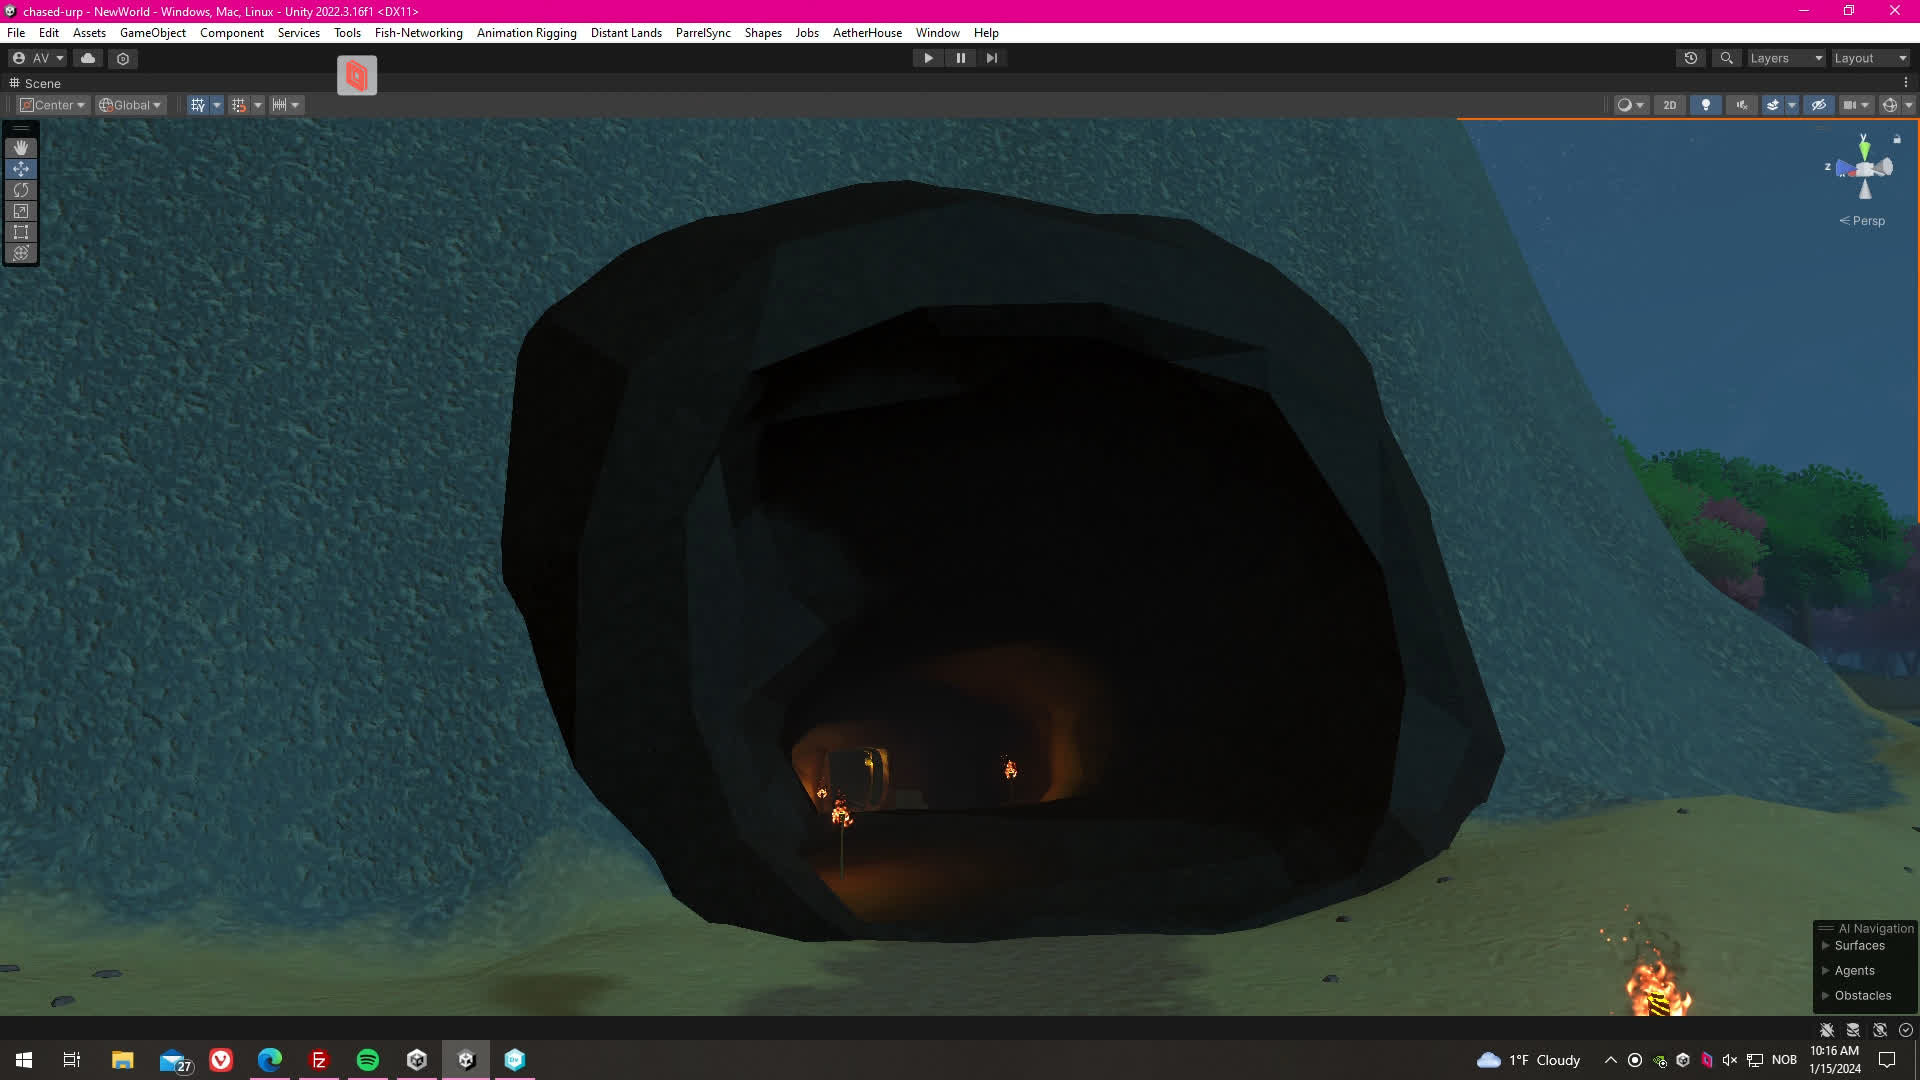Toggle scene audio mute button

pyautogui.click(x=1742, y=105)
